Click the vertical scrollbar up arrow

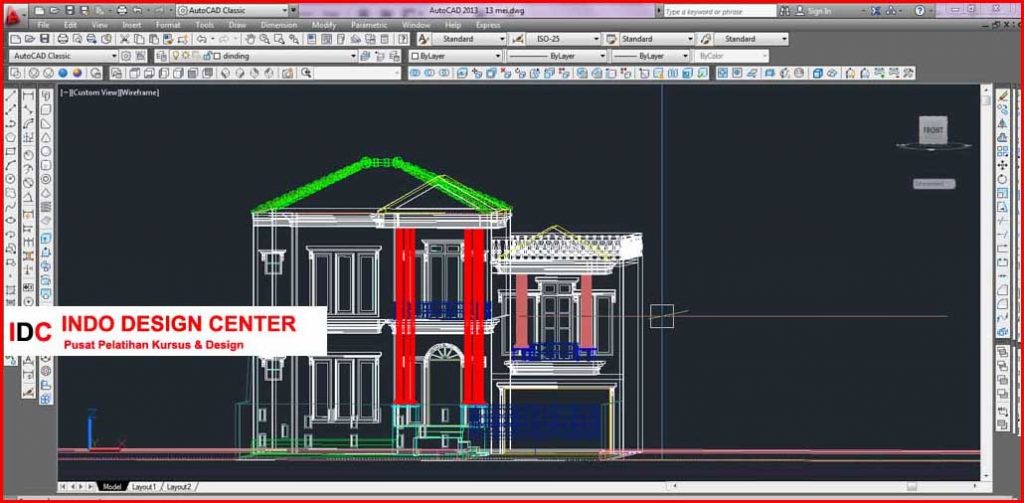pyautogui.click(x=986, y=88)
